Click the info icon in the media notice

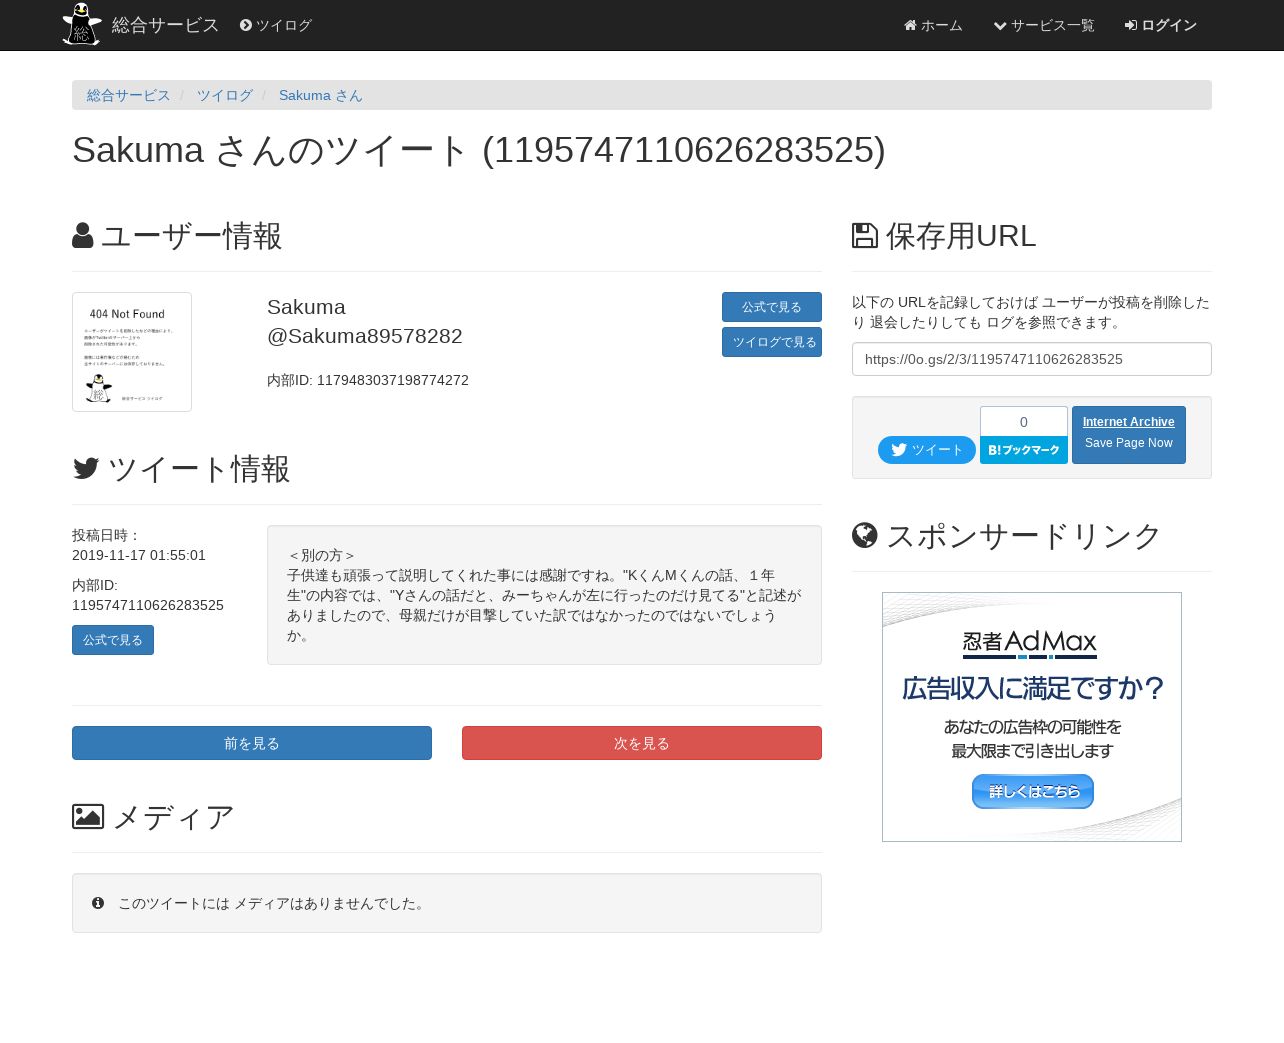pos(98,903)
